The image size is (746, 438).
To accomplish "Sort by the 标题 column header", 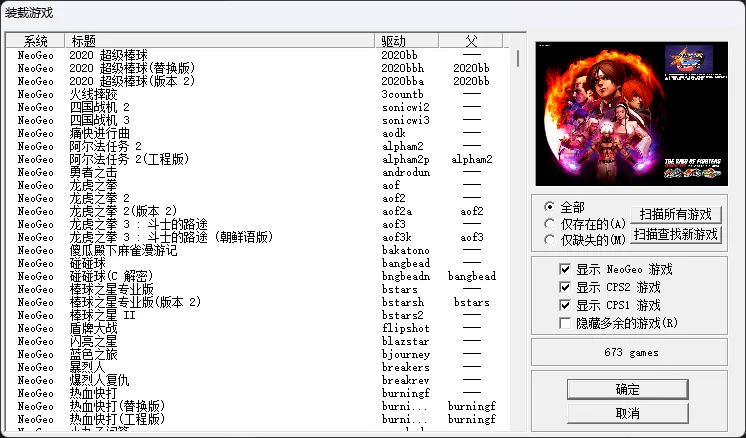I will [x=220, y=41].
